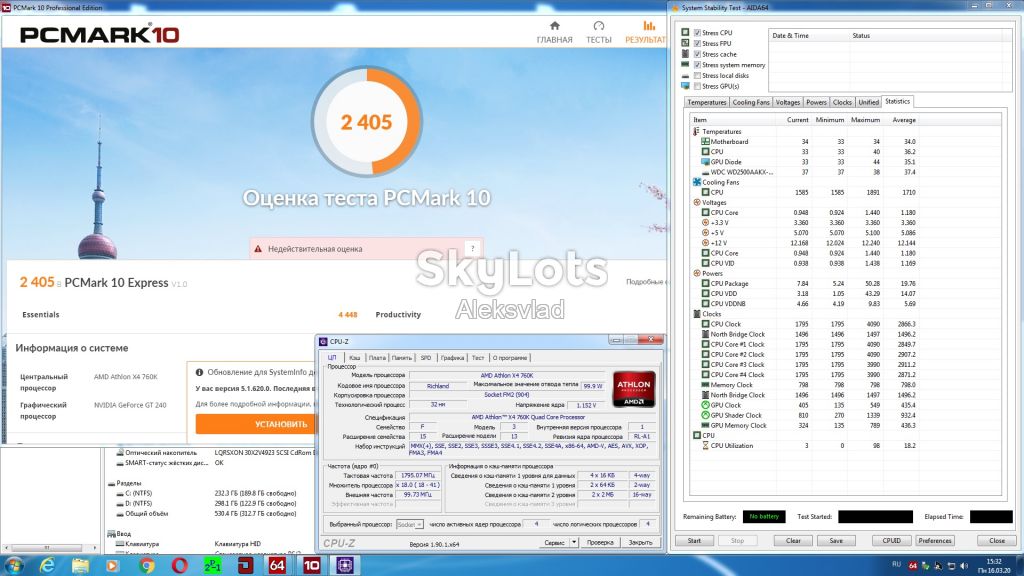Image resolution: width=1024 pixels, height=576 pixels.
Task: Click the Temperatures thermometer icon in AIDA64
Action: click(697, 131)
